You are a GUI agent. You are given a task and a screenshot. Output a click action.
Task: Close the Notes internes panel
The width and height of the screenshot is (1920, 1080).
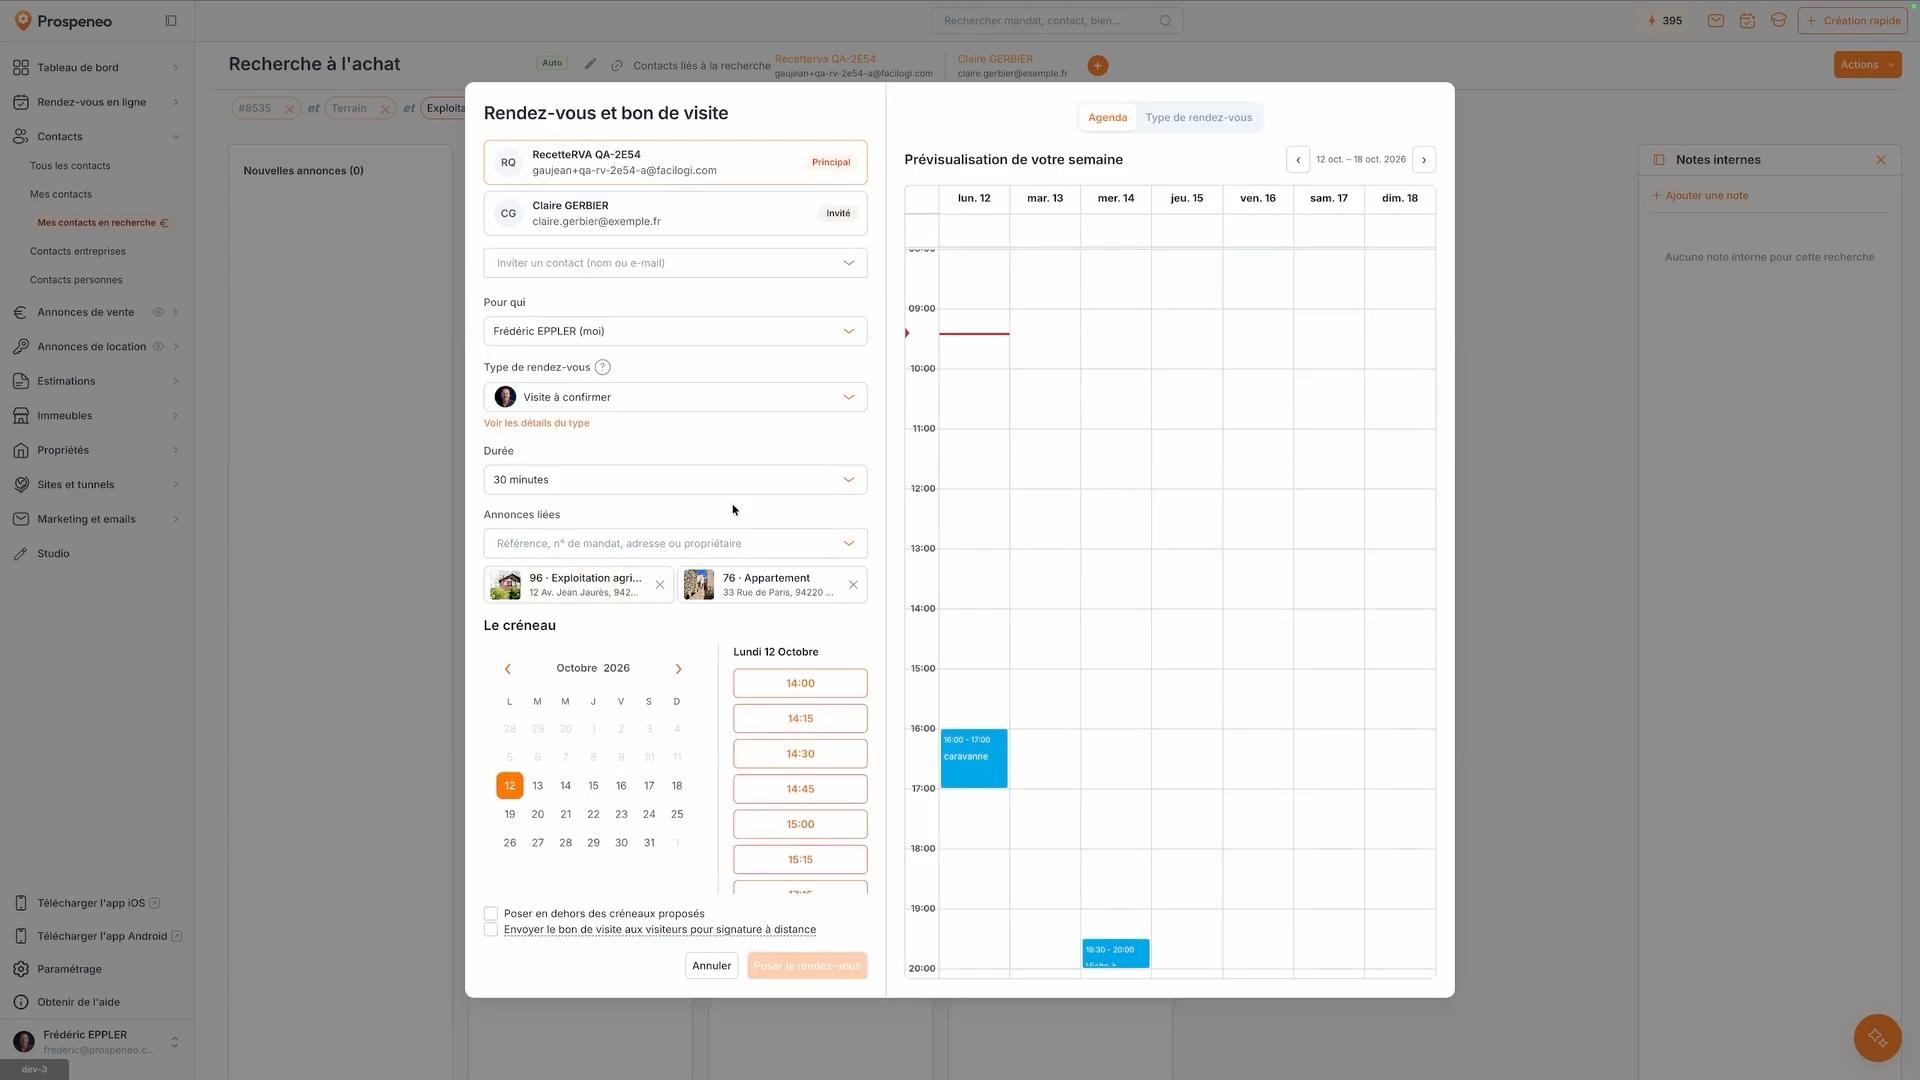click(1880, 160)
